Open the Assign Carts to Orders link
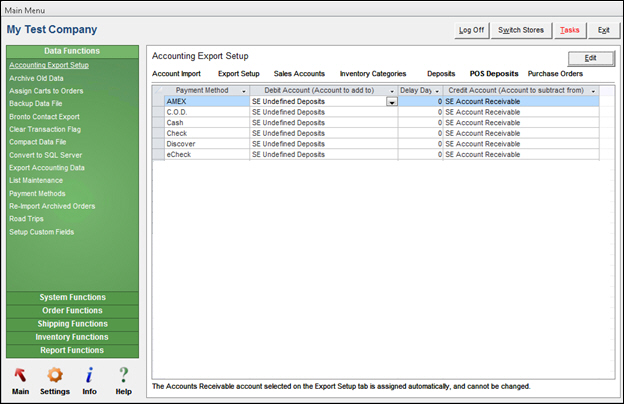 click(x=46, y=91)
